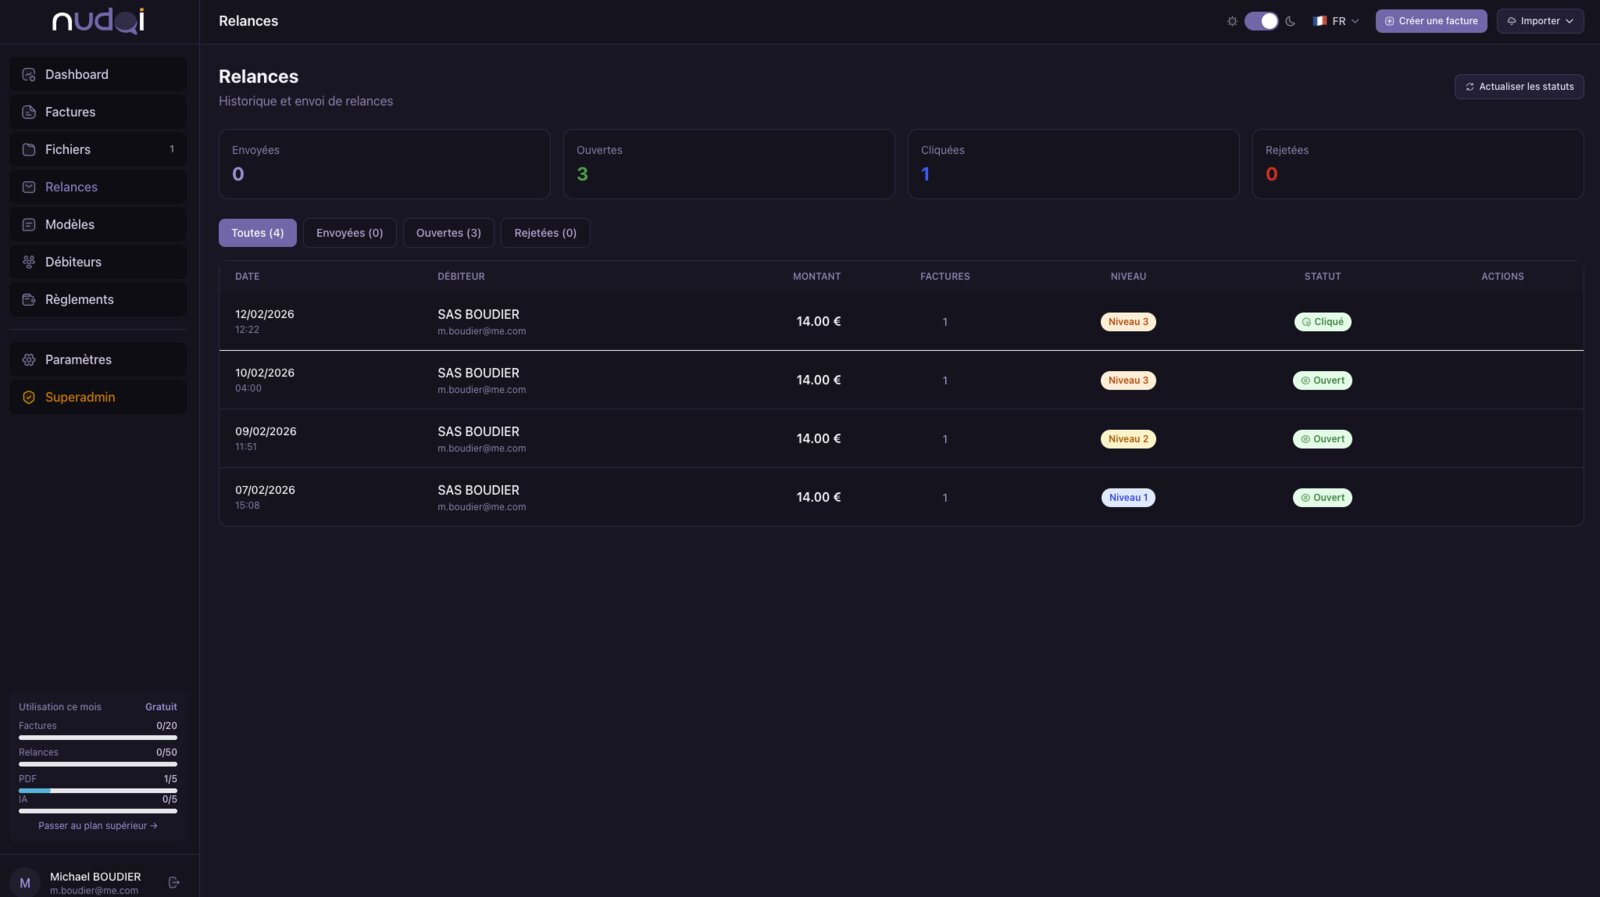1600x897 pixels.
Task: Click the Superadmin shield icon
Action: (x=29, y=397)
